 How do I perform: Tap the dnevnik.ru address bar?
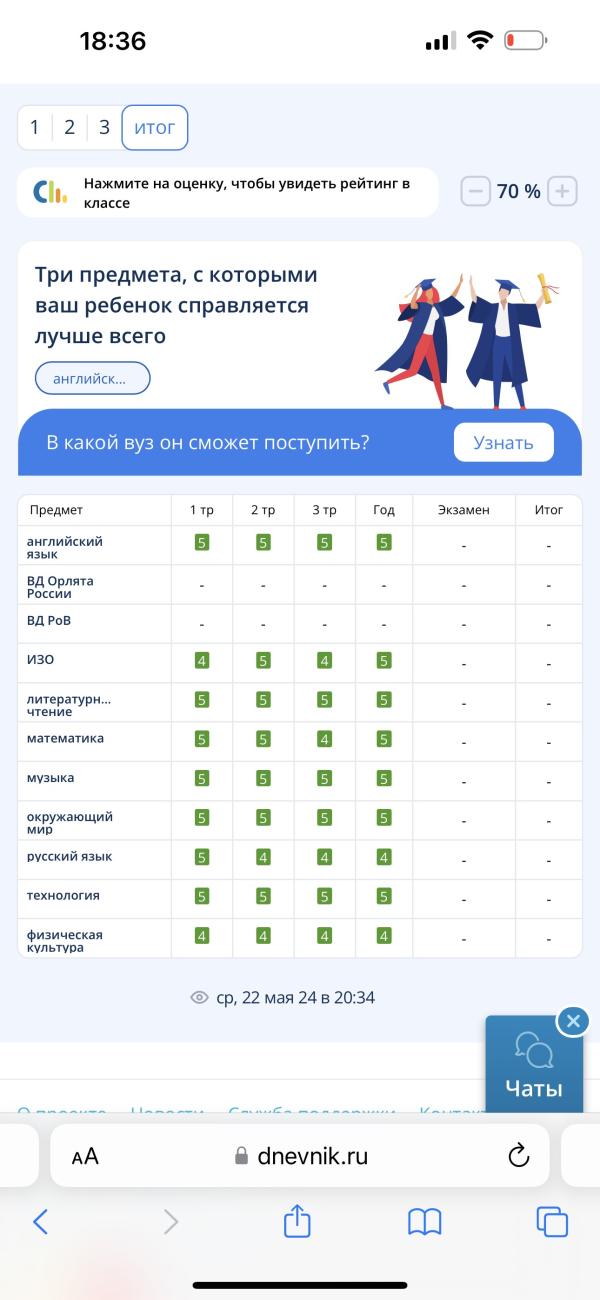coord(300,1156)
